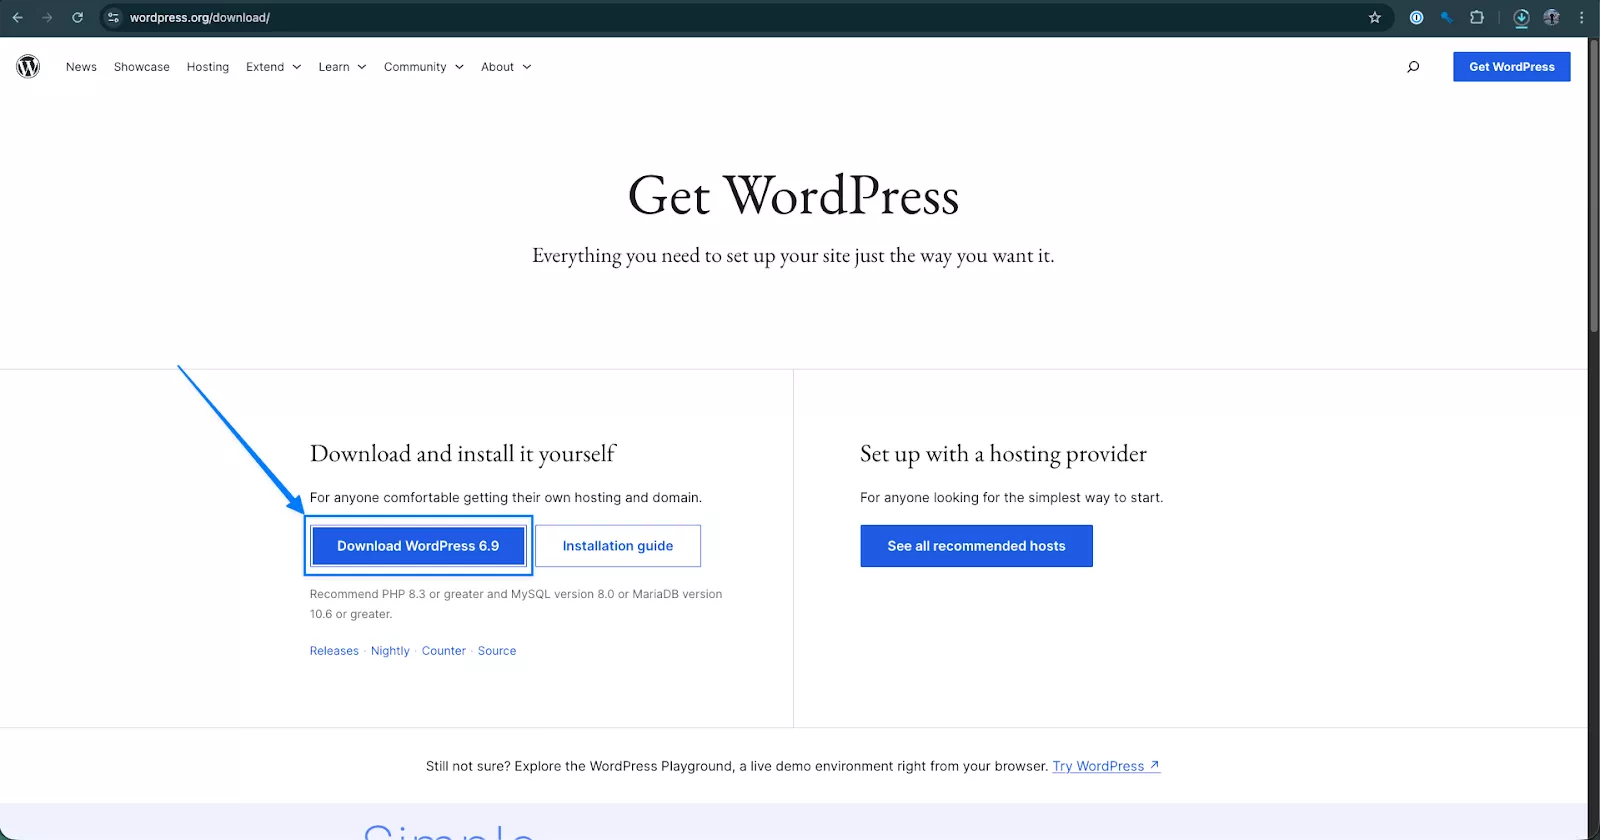Follow the Try WordPress link
This screenshot has height=840, width=1600.
[1106, 766]
